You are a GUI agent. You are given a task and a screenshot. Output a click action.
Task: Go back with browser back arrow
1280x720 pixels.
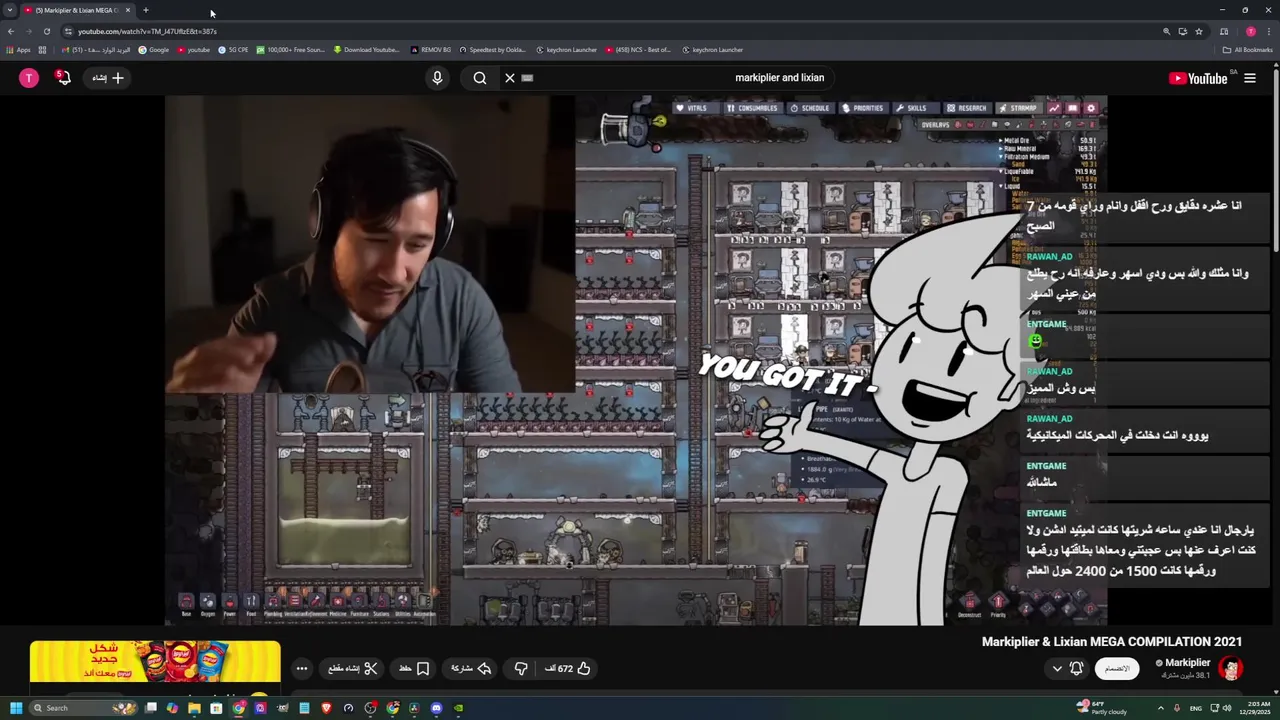click(x=11, y=31)
